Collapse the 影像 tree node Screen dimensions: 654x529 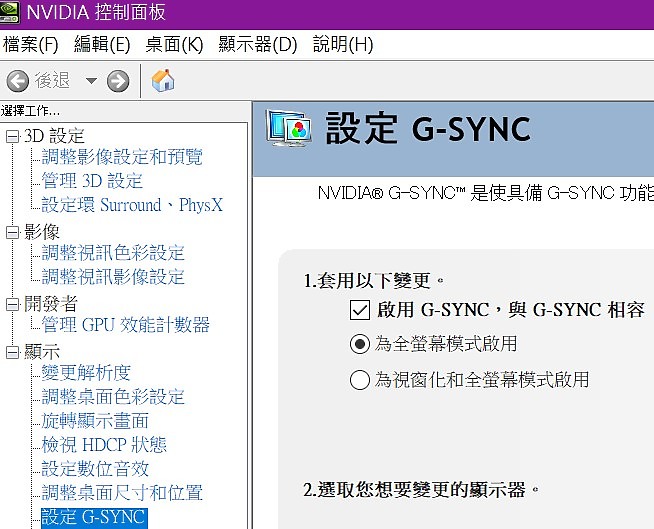coord(13,232)
